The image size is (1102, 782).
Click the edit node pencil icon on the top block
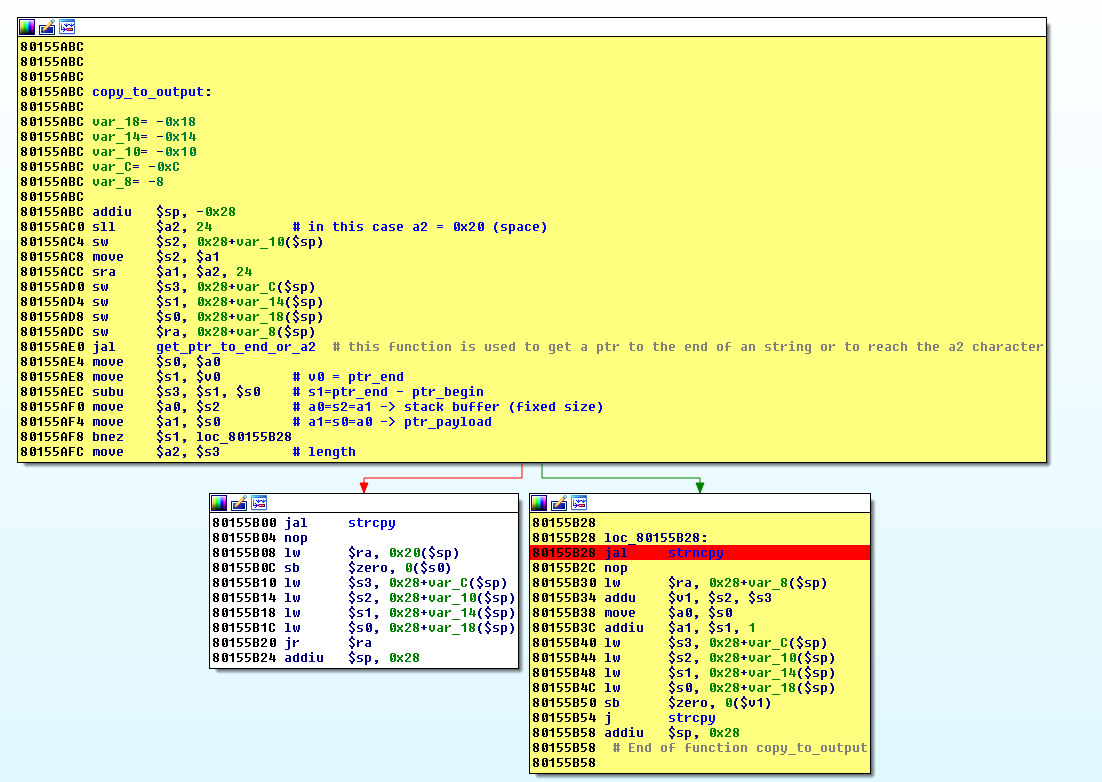click(x=46, y=27)
